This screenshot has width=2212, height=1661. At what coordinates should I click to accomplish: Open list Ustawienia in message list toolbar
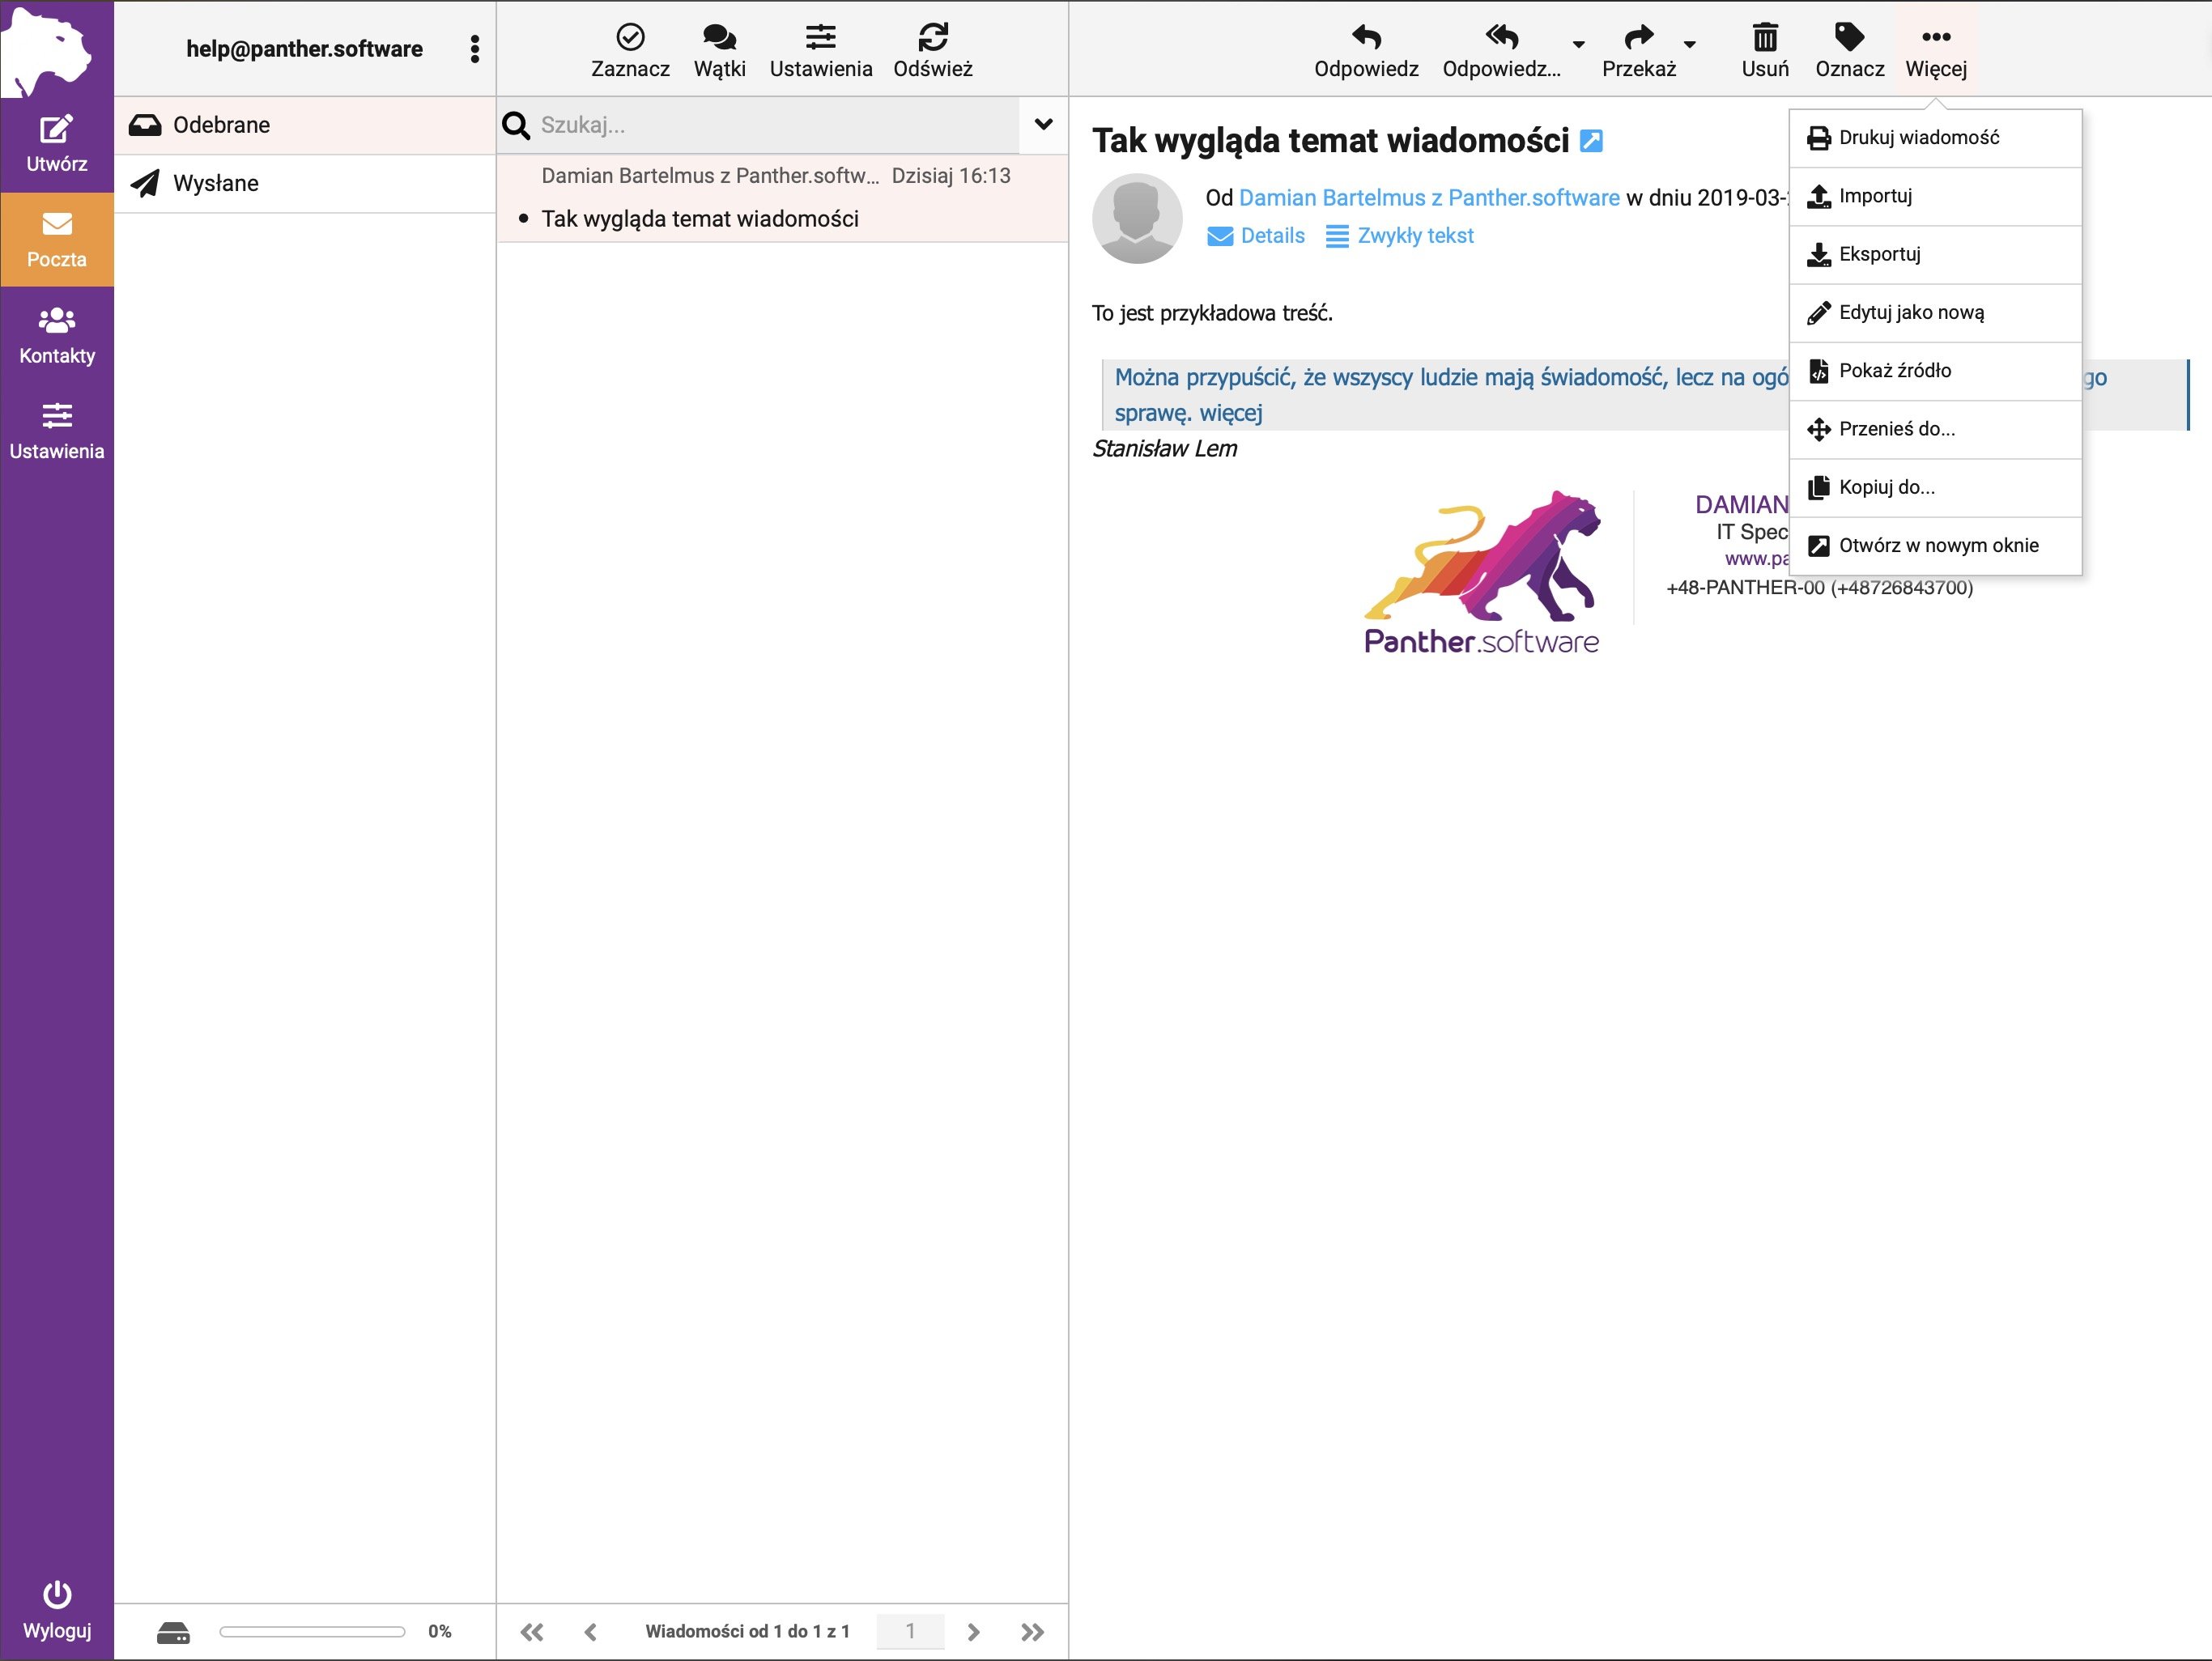point(821,50)
